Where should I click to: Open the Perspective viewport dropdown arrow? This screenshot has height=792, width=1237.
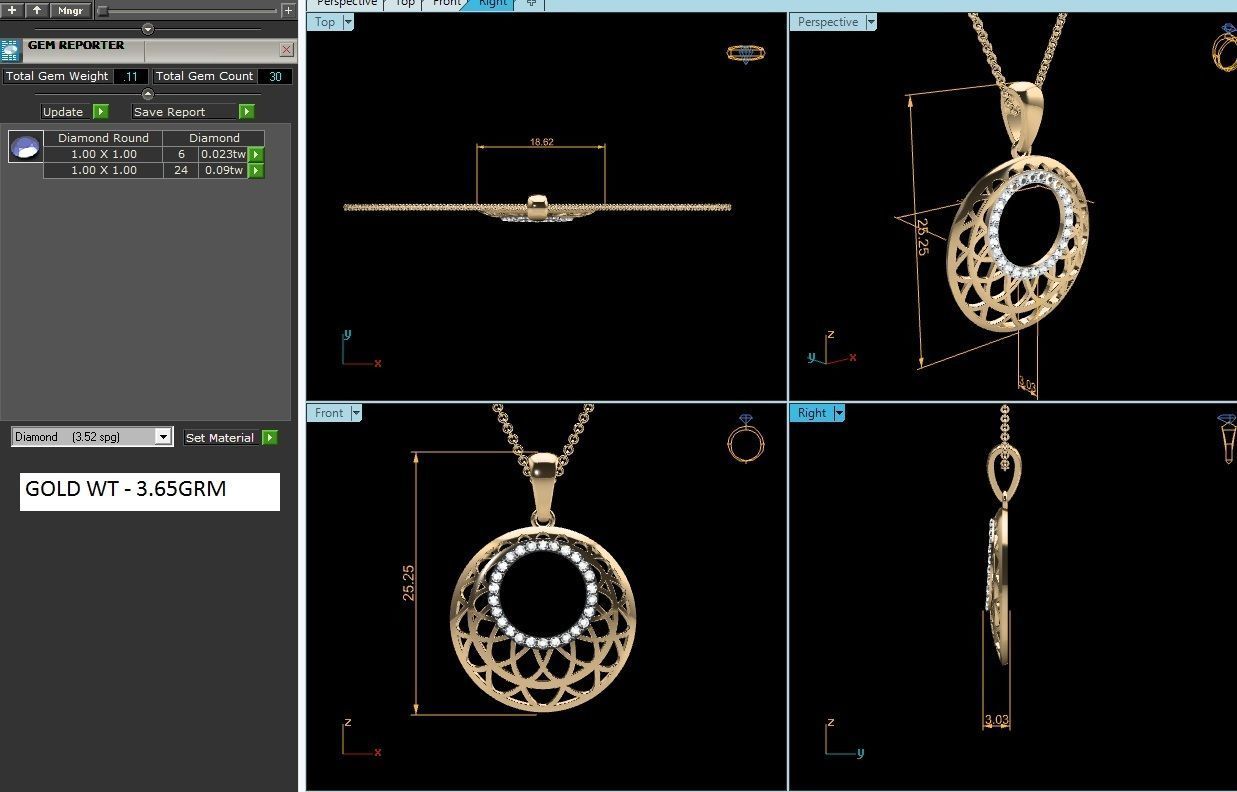[871, 22]
